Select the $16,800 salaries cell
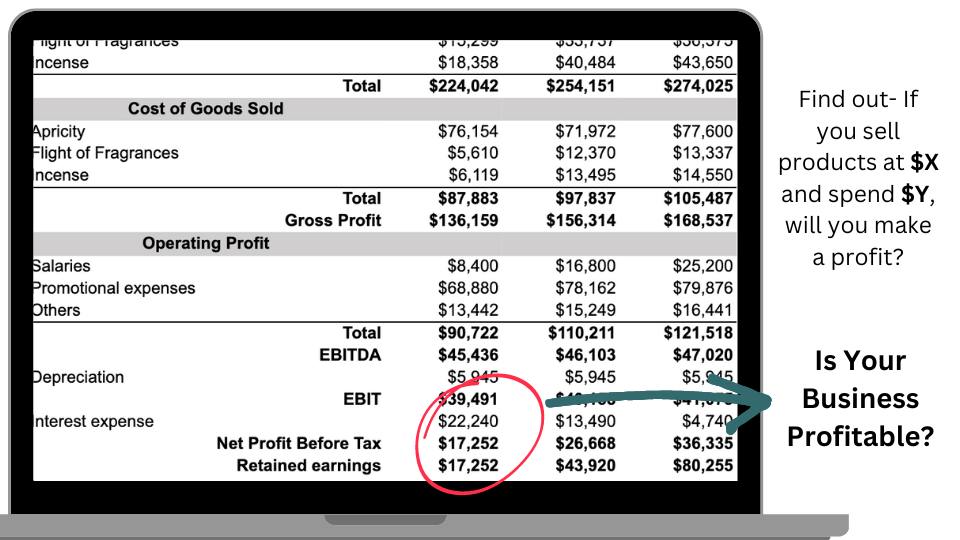This screenshot has height=540, width=960. tap(585, 266)
